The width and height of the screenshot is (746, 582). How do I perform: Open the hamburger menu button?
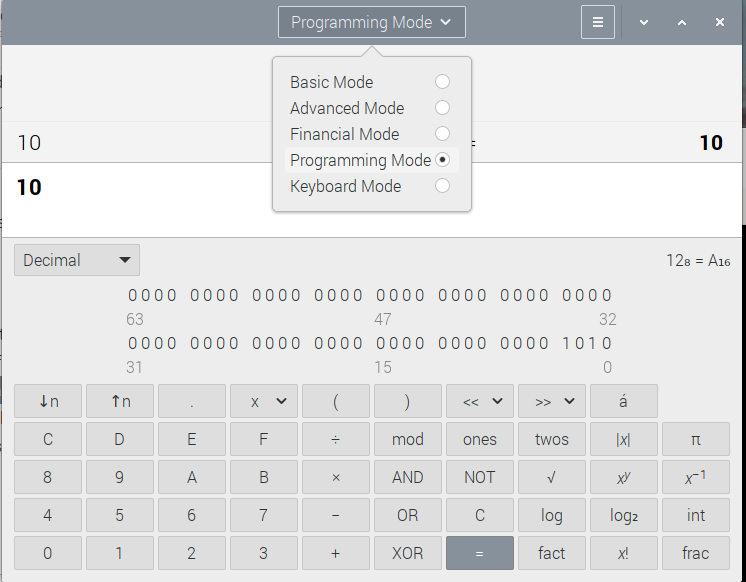[x=597, y=22]
